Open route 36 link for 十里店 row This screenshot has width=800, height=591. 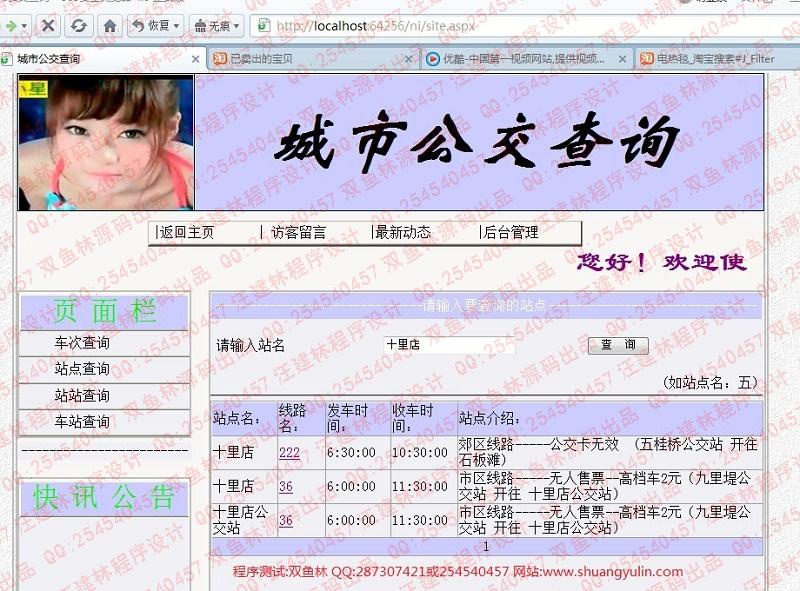(286, 486)
